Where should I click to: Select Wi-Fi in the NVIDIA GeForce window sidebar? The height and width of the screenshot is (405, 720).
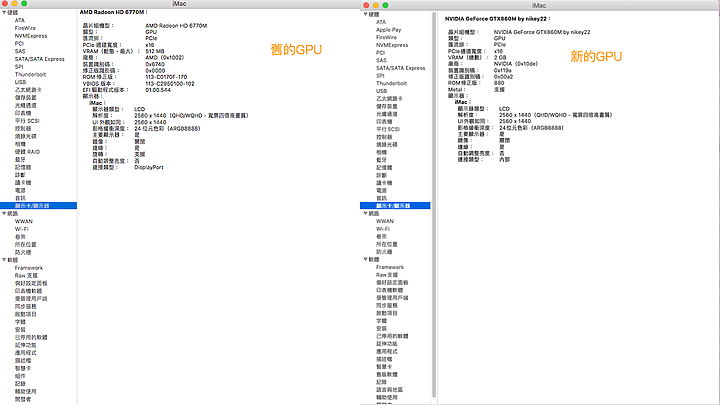pyautogui.click(x=382, y=229)
